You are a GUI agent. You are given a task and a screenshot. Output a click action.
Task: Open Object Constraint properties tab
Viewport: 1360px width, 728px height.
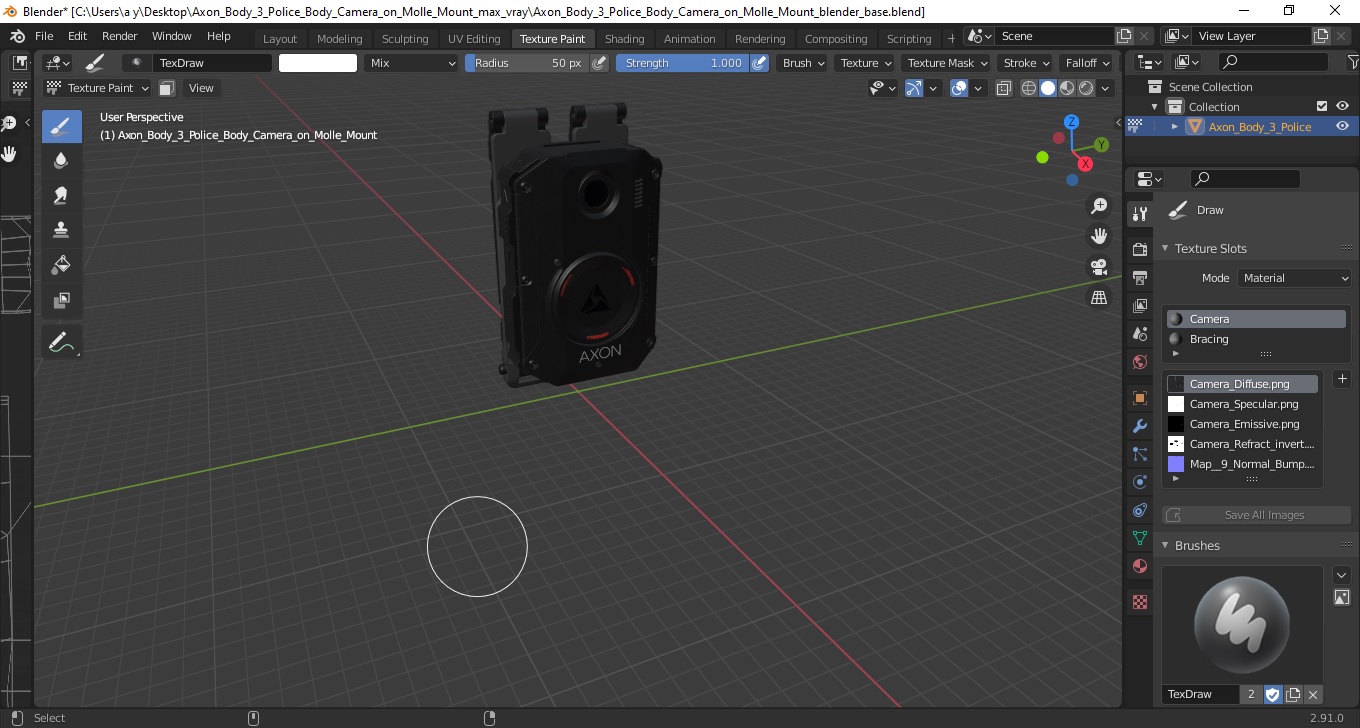click(1139, 510)
